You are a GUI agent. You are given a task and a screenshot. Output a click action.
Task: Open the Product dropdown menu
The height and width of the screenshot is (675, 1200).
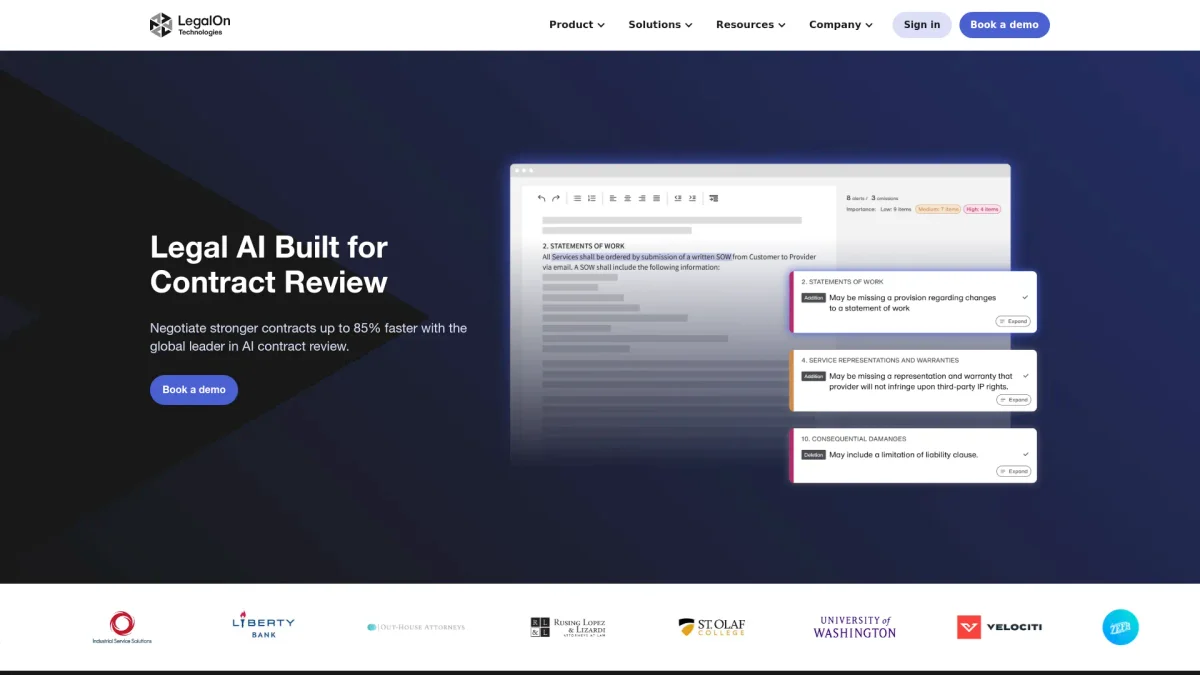(576, 25)
